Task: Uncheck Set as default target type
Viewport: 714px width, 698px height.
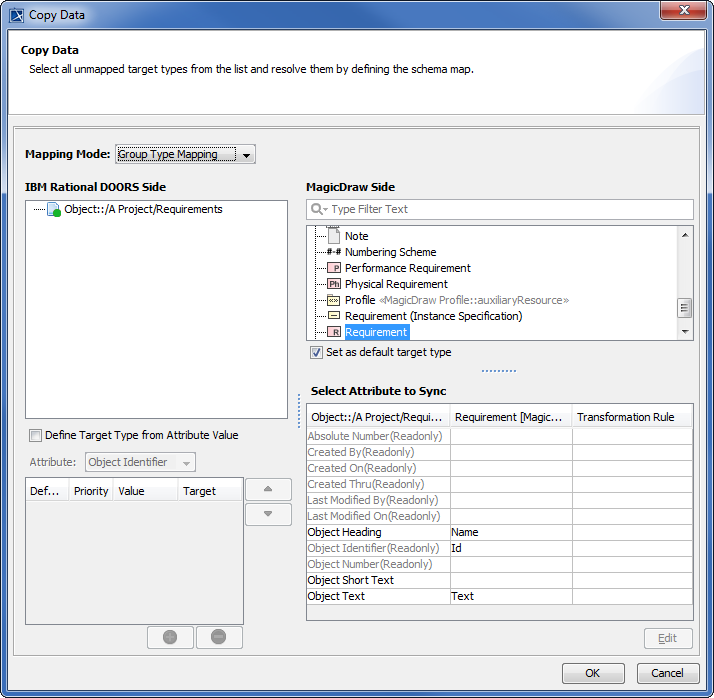Action: pyautogui.click(x=317, y=352)
